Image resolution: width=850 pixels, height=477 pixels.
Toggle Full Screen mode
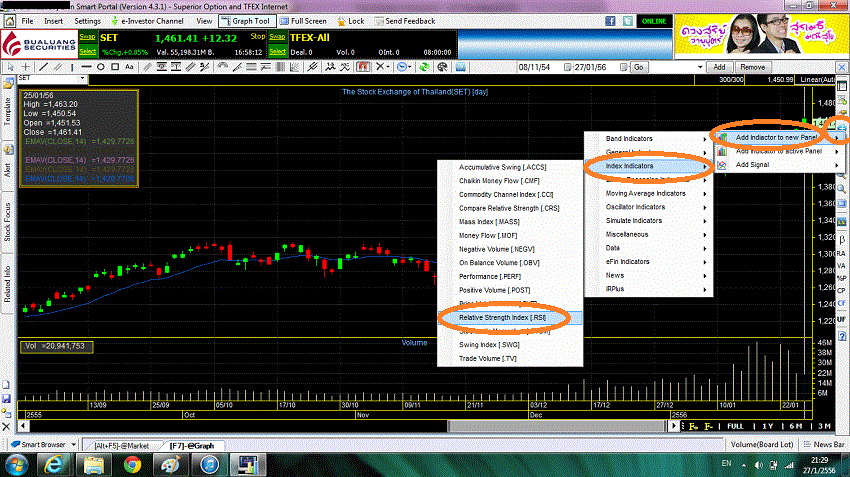pyautogui.click(x=303, y=21)
